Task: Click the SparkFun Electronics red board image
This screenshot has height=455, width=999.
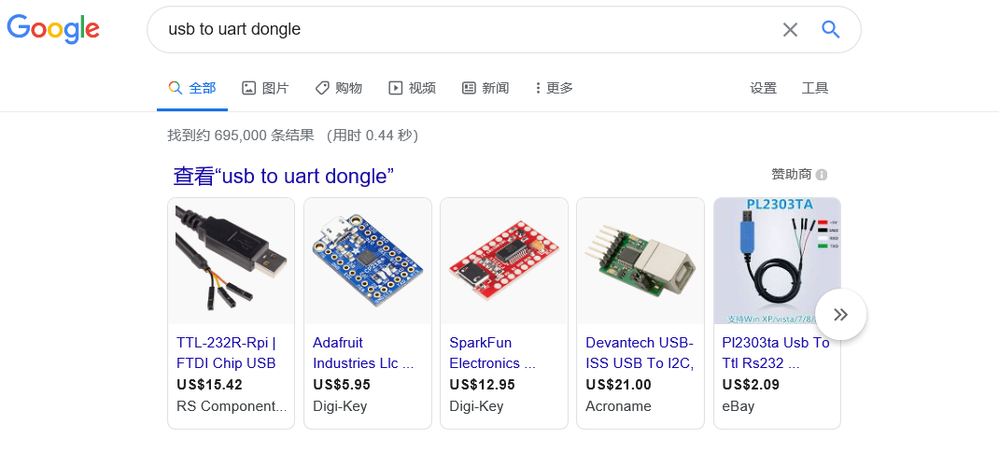Action: 503,260
